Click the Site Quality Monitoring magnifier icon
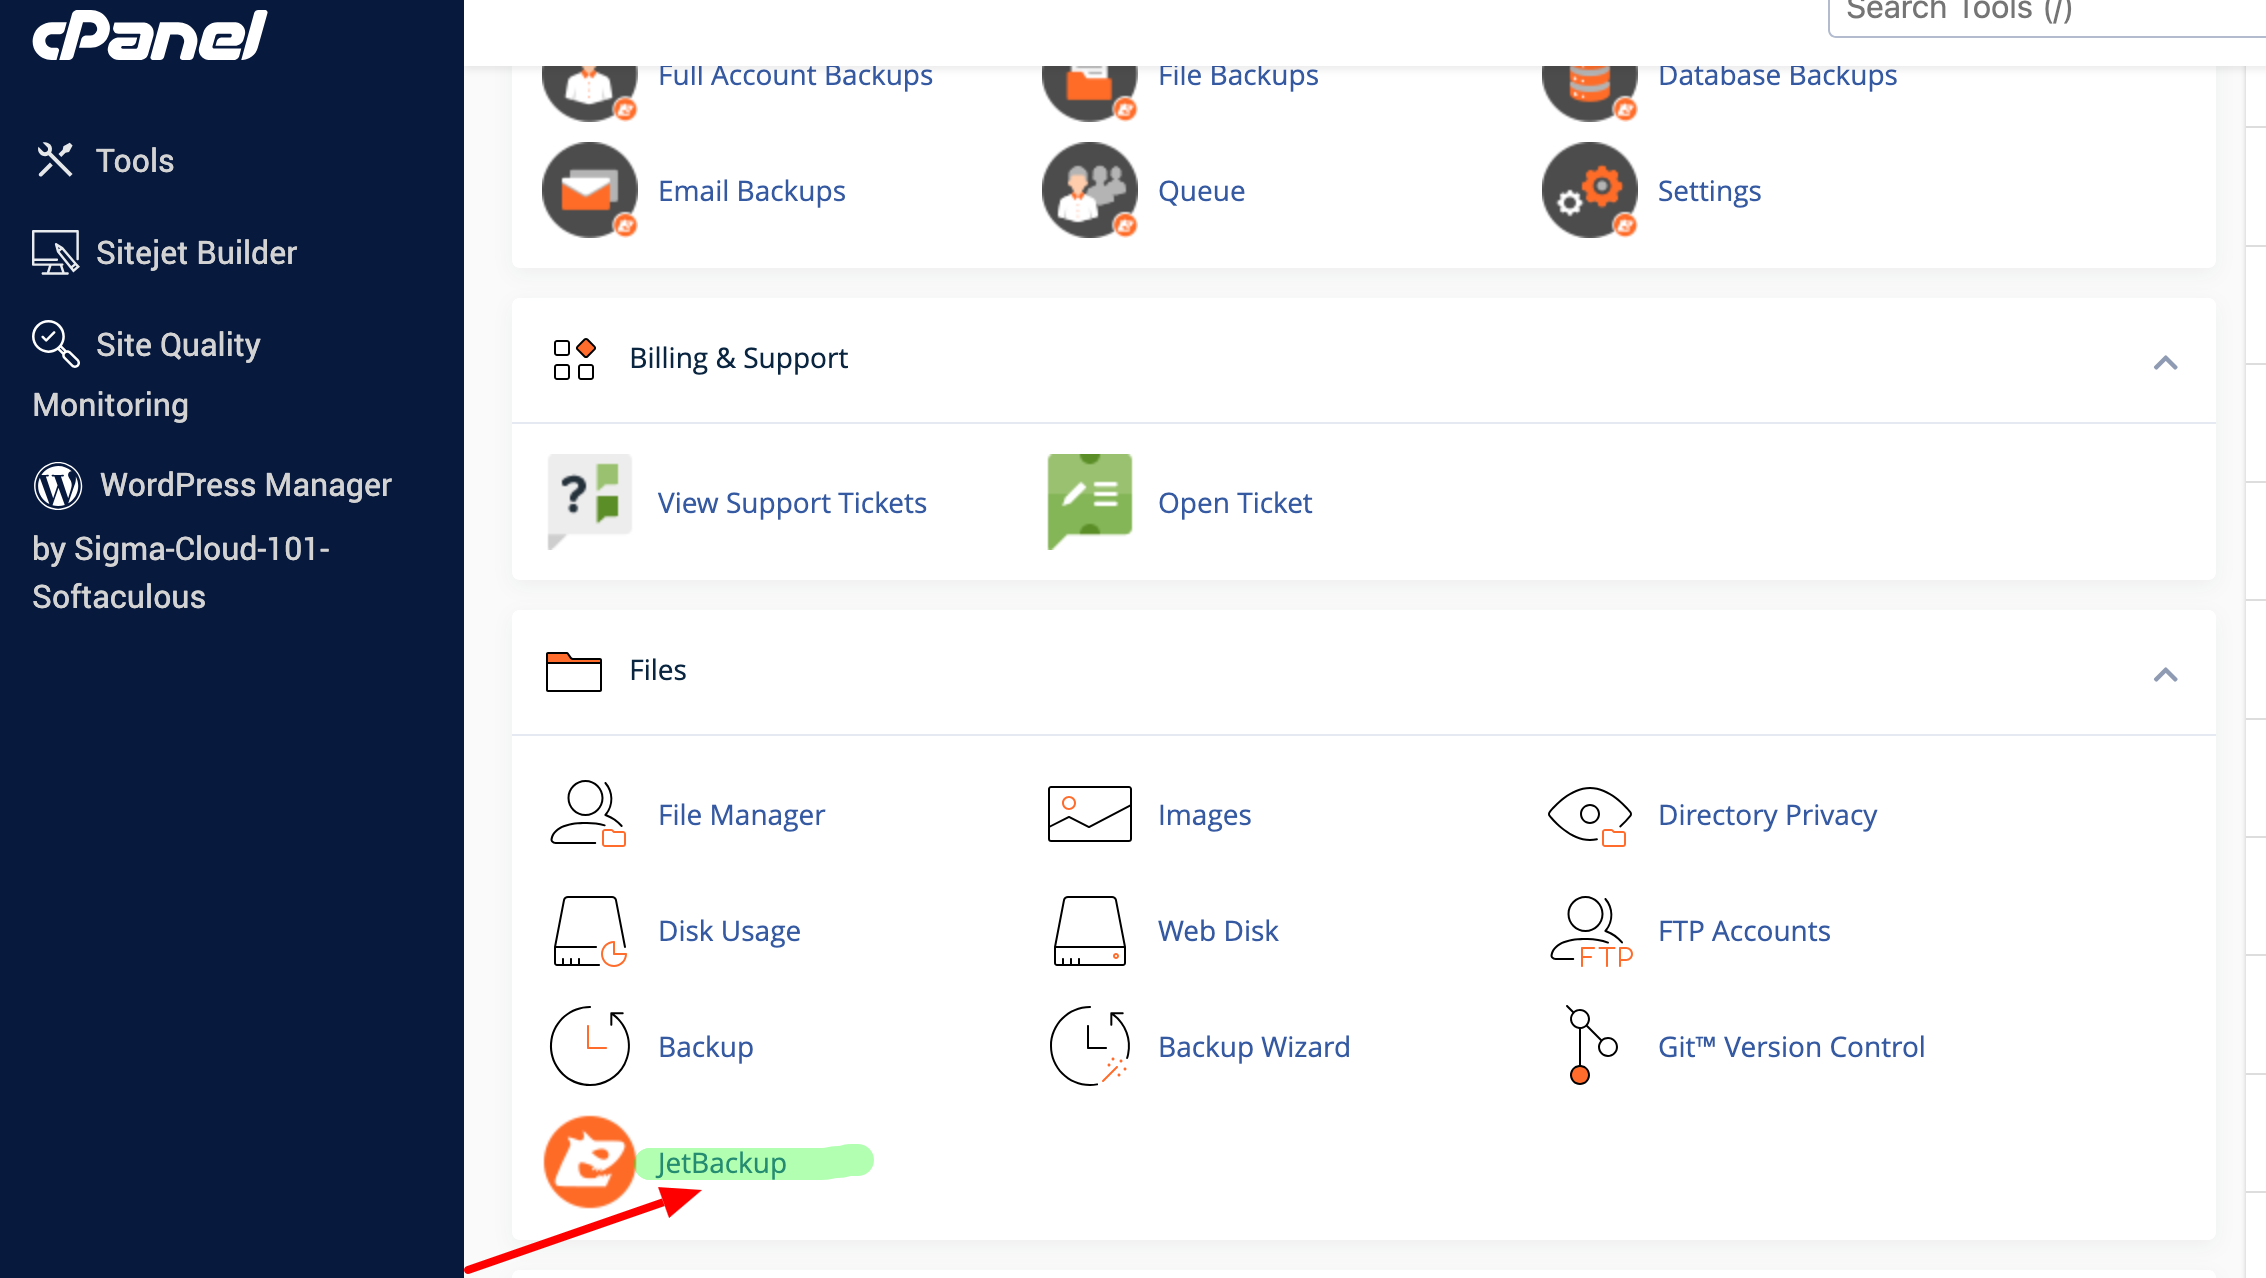Image resolution: width=2266 pixels, height=1278 pixels. [x=55, y=344]
